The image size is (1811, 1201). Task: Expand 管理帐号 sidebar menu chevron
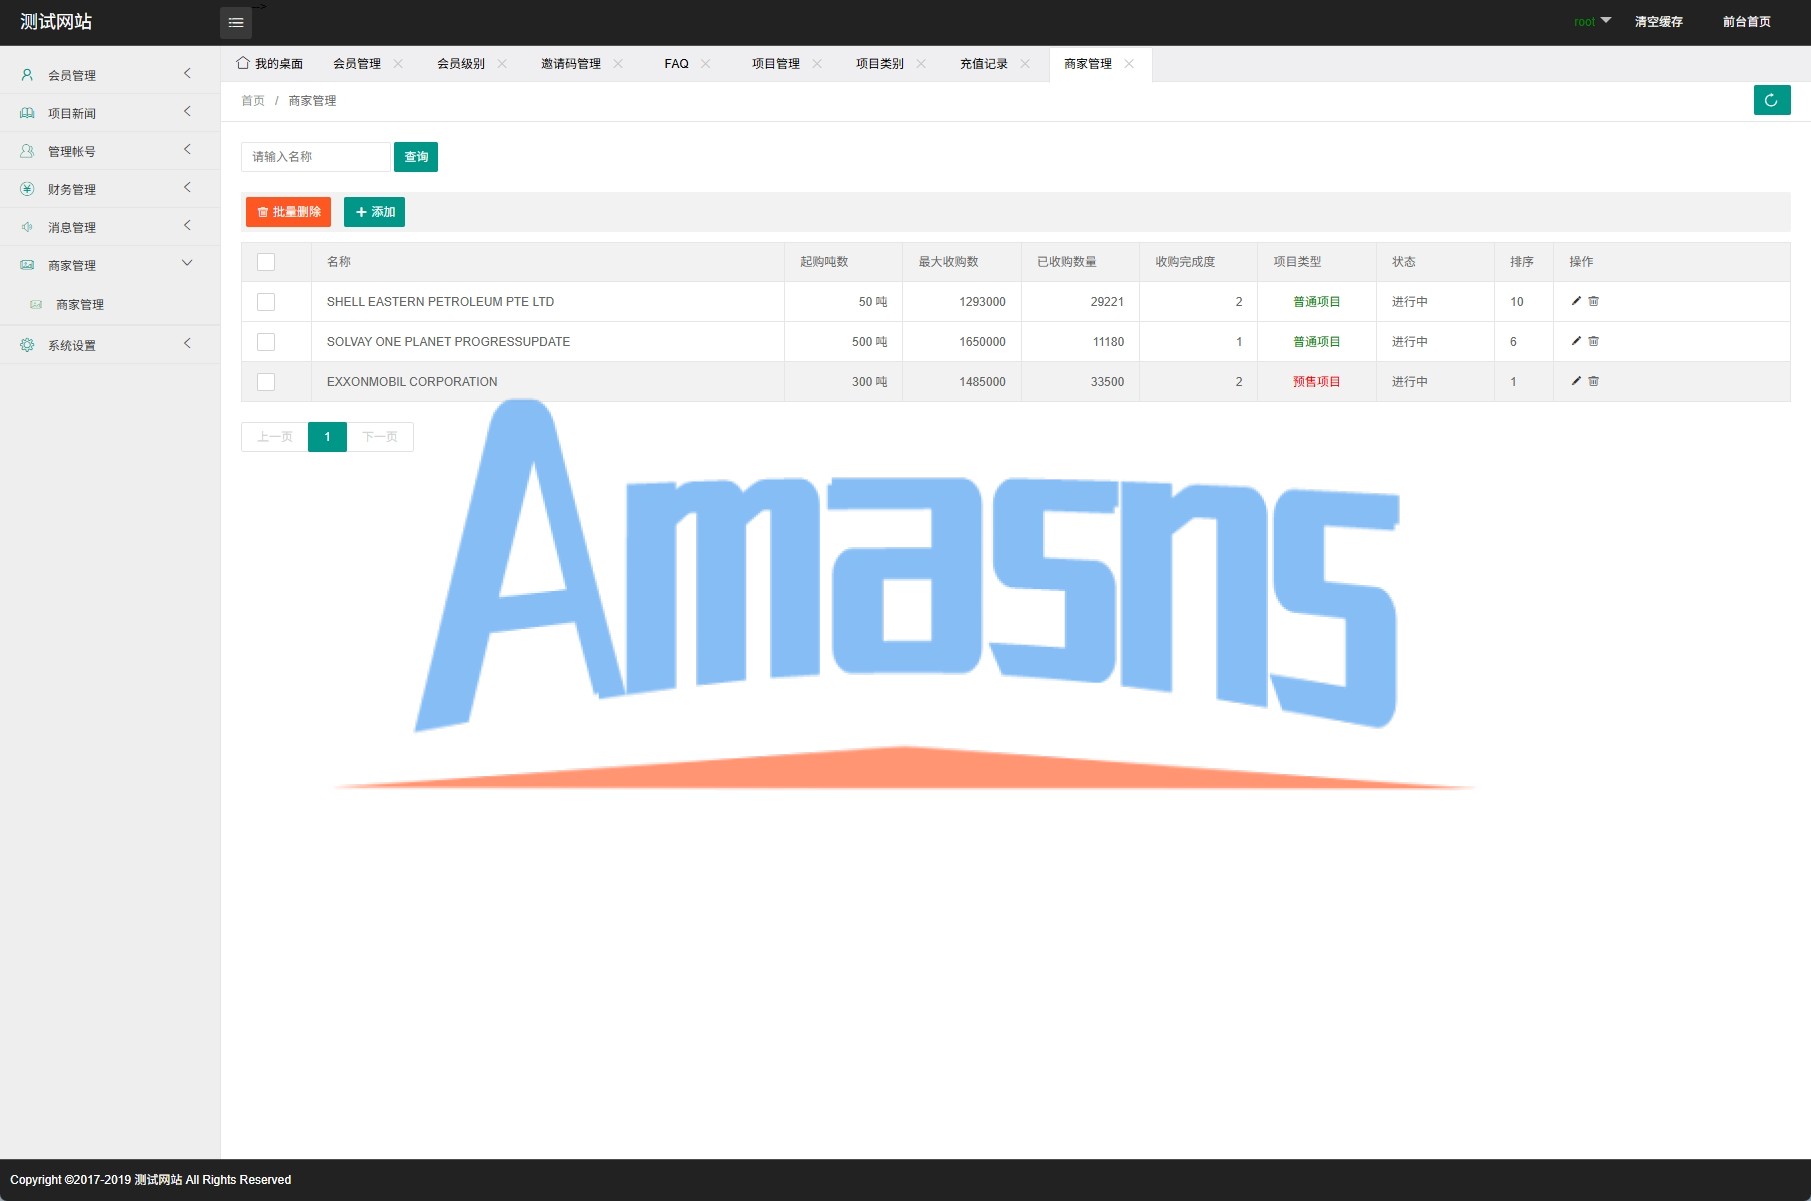[187, 150]
